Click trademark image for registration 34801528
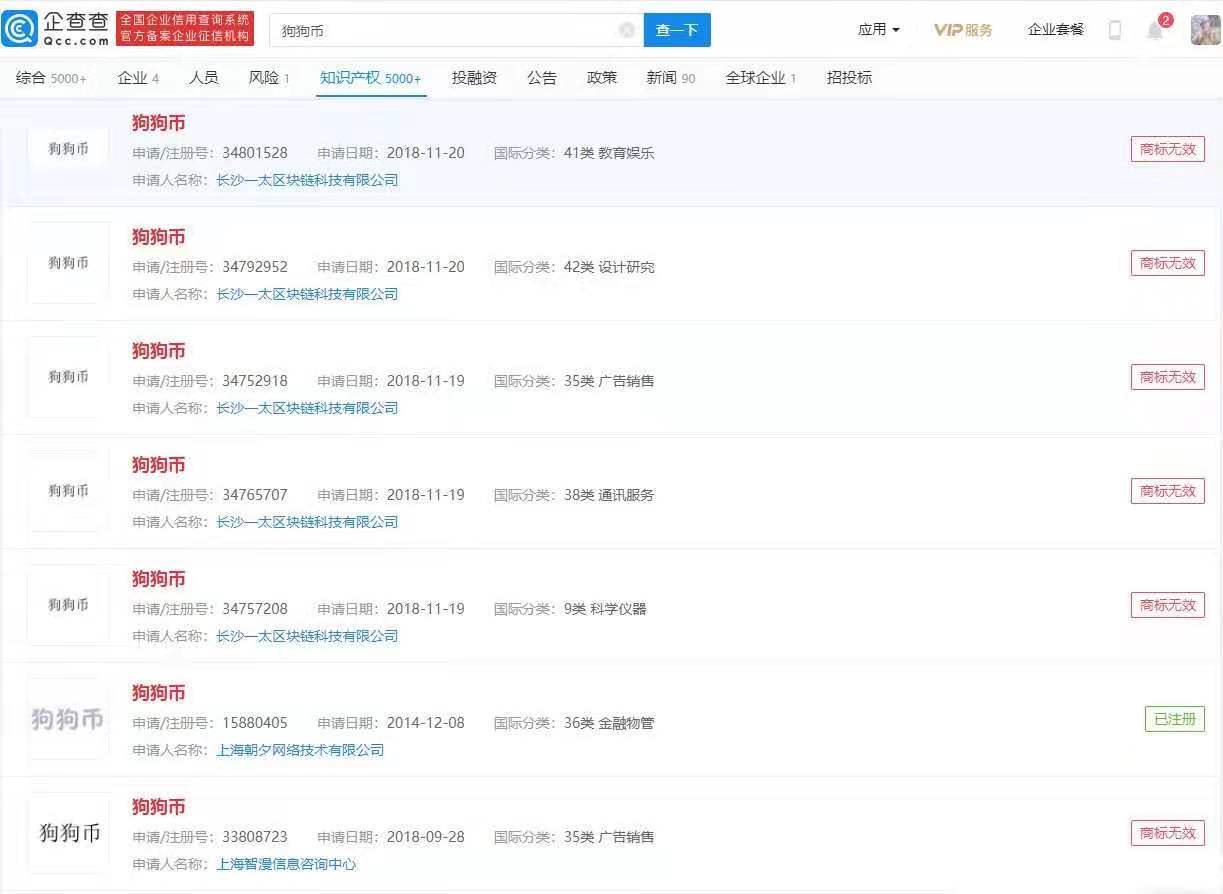Image resolution: width=1223 pixels, height=894 pixels. pos(68,149)
